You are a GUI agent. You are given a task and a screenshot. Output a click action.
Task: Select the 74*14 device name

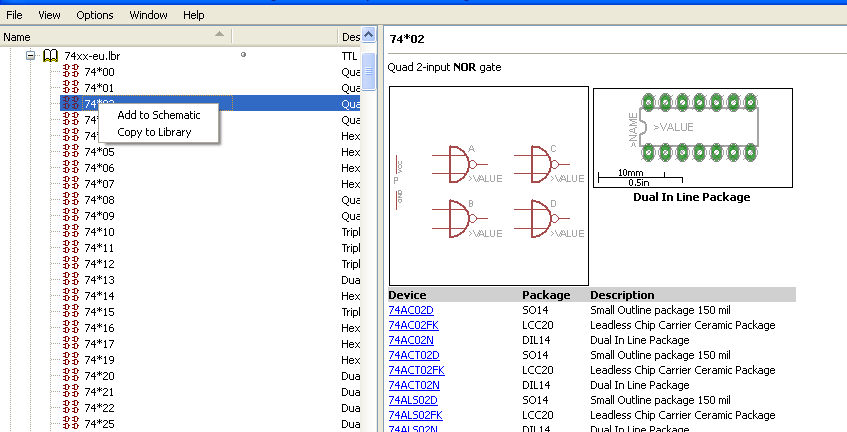point(99,296)
